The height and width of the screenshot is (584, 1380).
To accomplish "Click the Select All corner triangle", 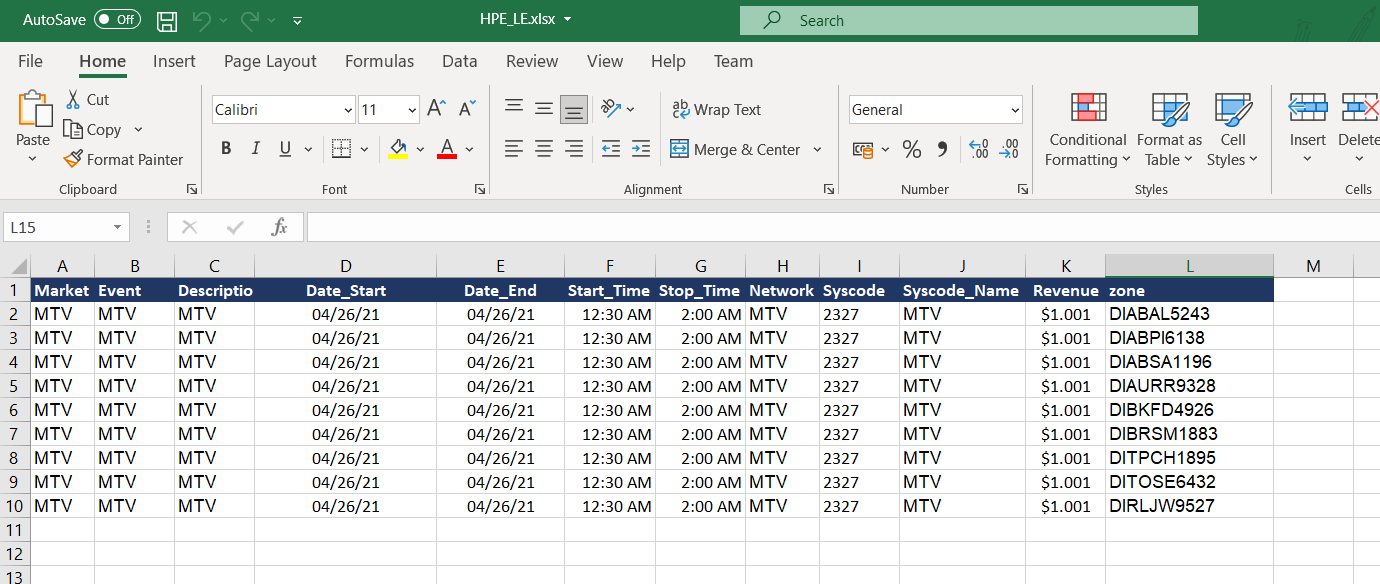I will point(17,267).
